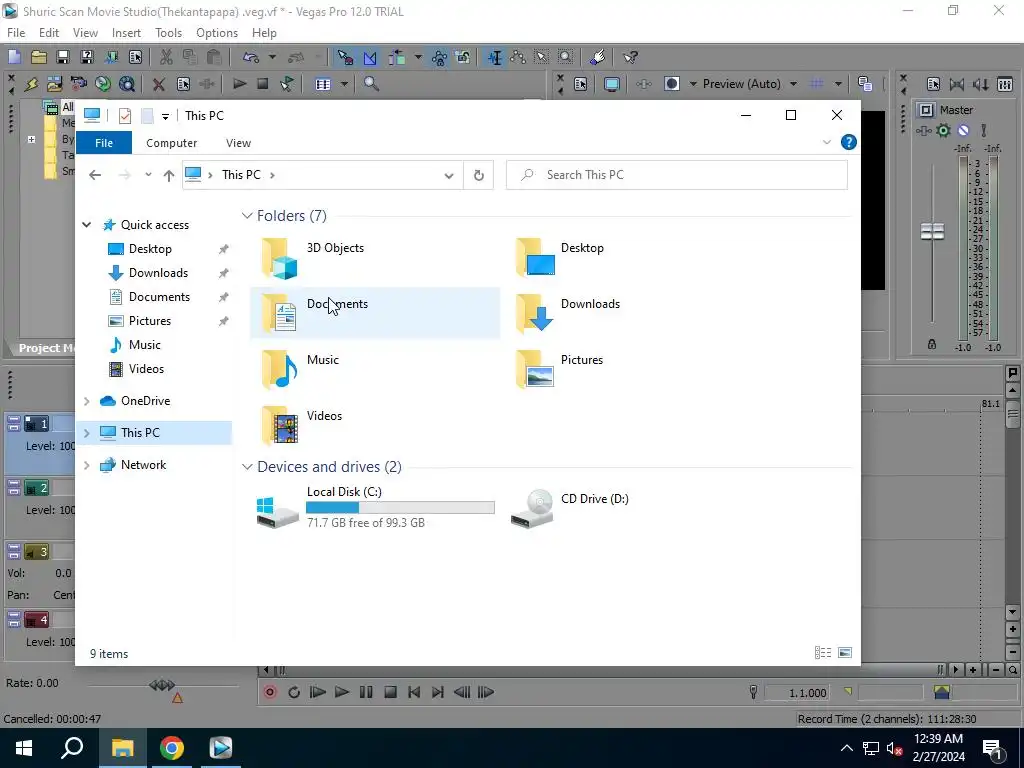Switch Explorer to details view icon
This screenshot has height=768, width=1024.
823,652
